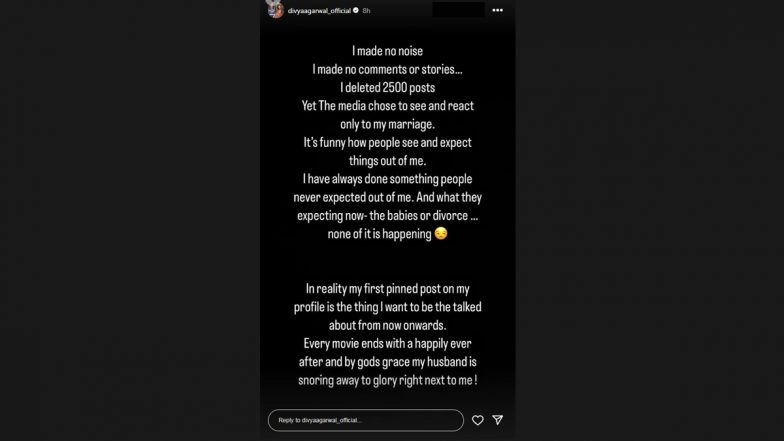
Task: Focus the Reply to divyaagarwal_official field
Action: 365,420
